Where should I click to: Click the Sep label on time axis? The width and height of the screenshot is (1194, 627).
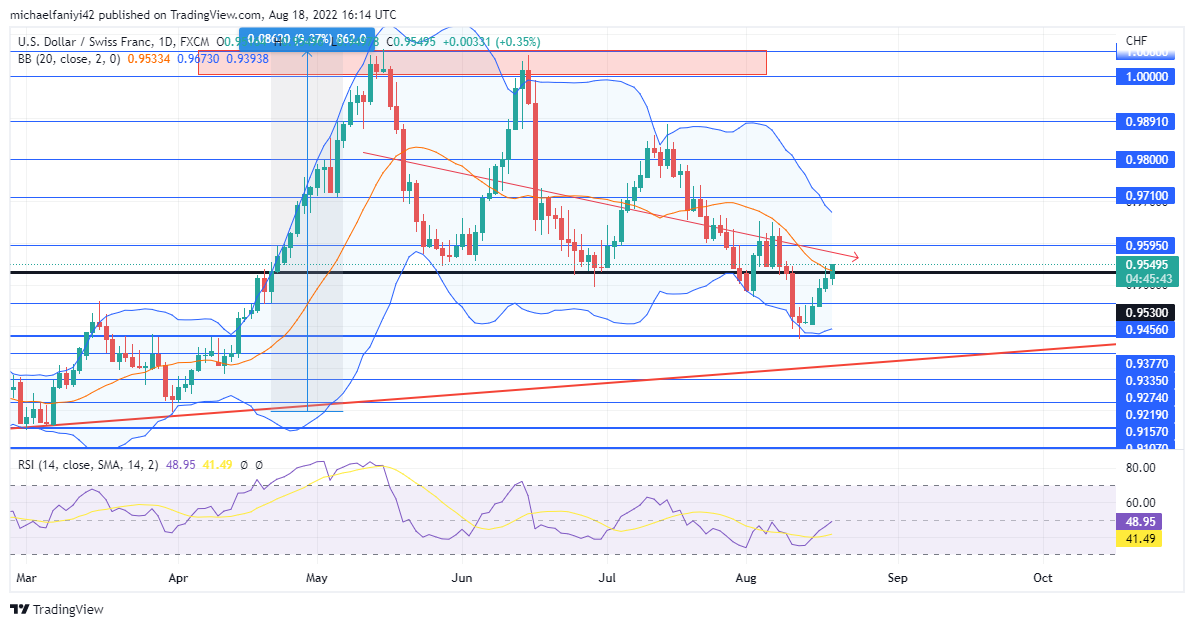click(897, 577)
